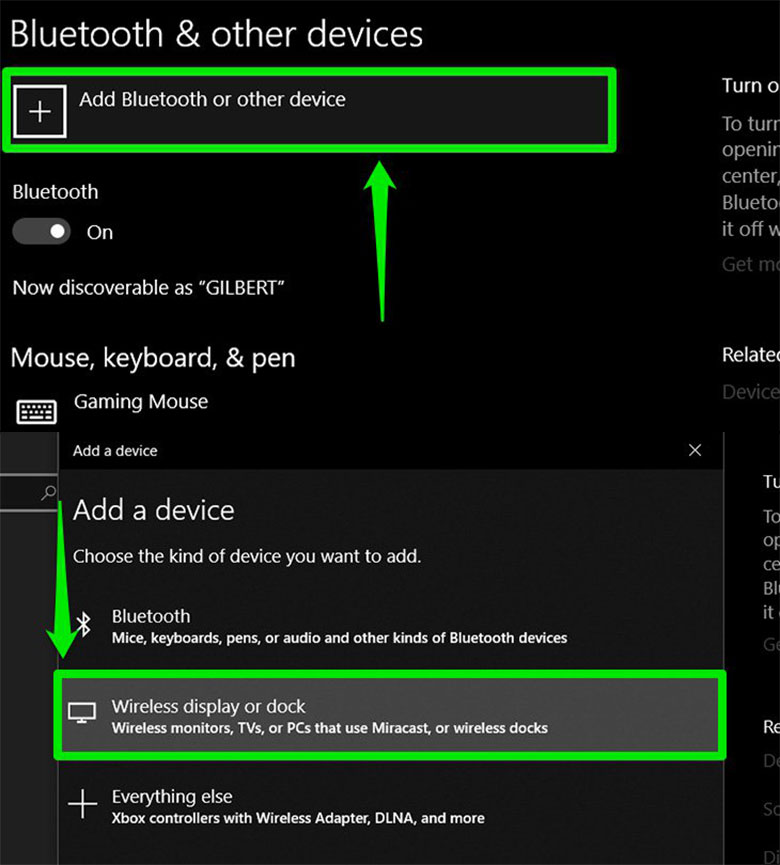Screen dimensions: 780x865
Task: Open the 'Device' link under Related settings
Action: click(x=750, y=392)
